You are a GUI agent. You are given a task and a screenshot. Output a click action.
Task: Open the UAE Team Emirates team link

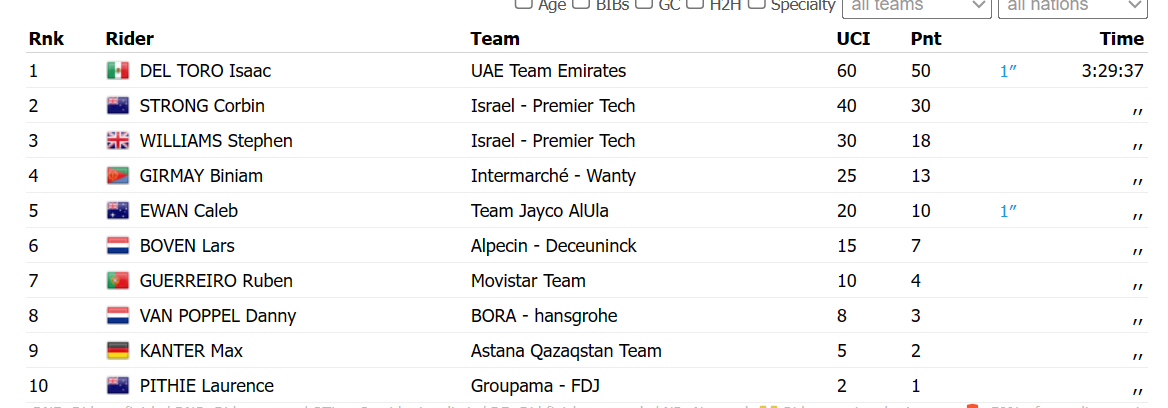[548, 71]
